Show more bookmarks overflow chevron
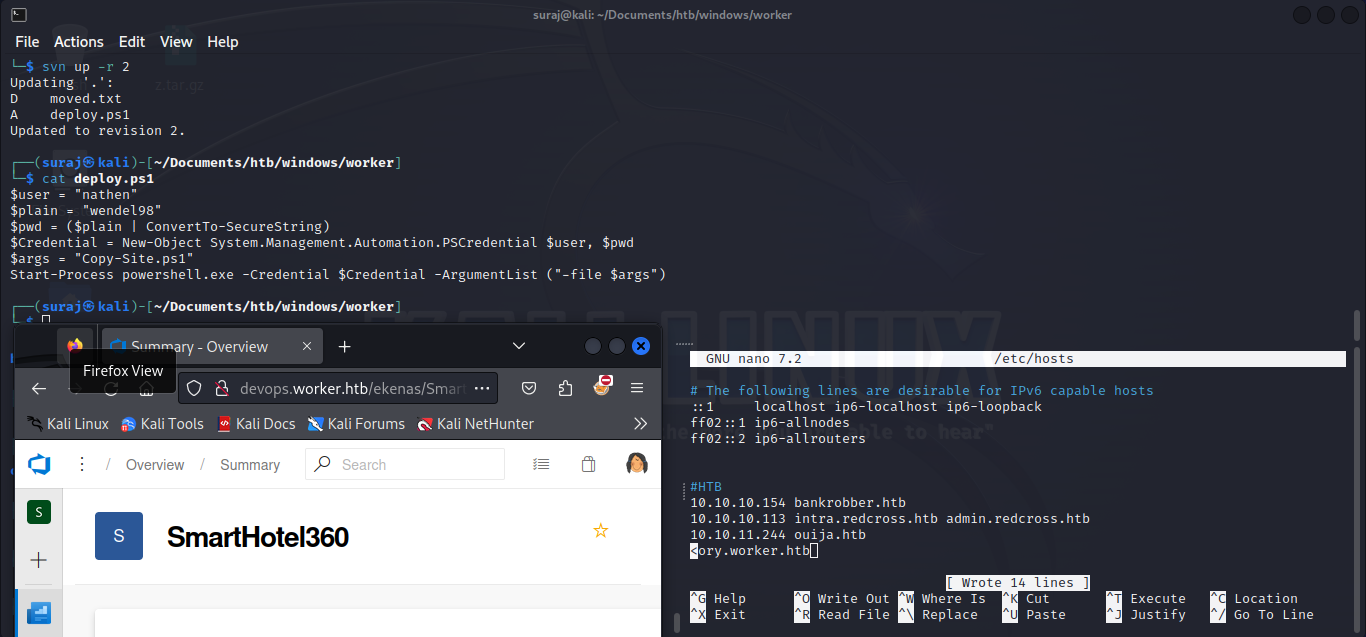 tap(641, 424)
